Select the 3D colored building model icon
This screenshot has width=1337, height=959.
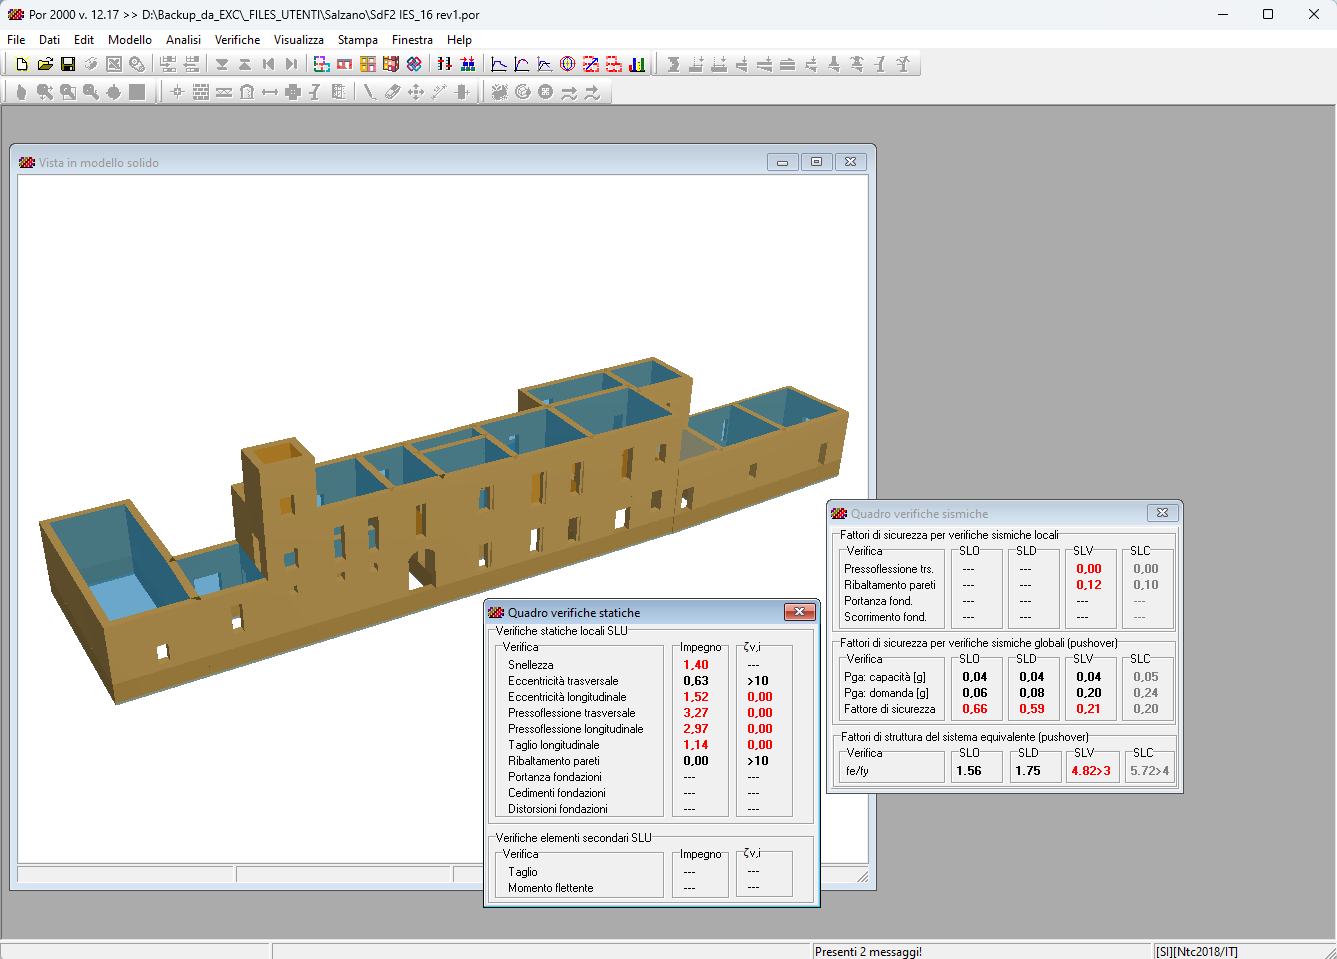pyautogui.click(x=391, y=64)
